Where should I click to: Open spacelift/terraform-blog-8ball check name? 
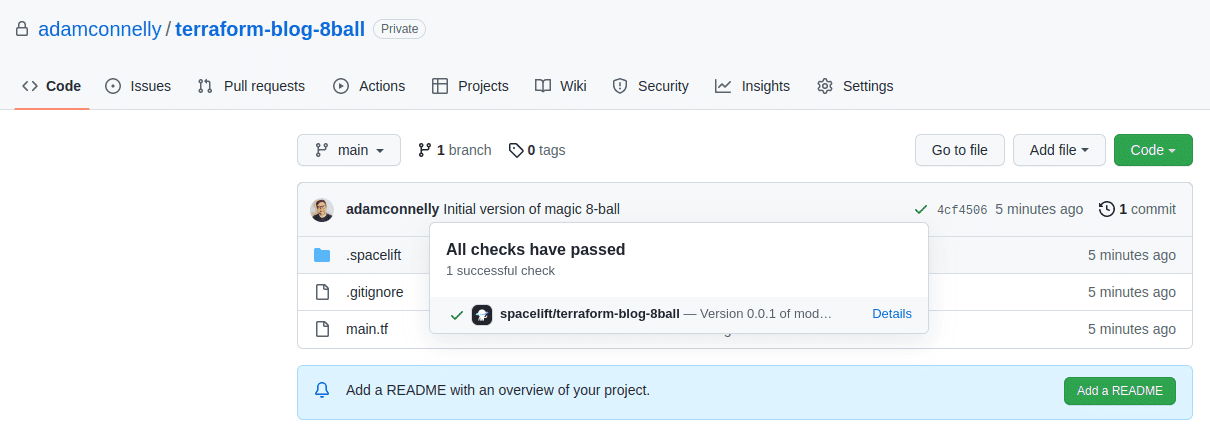[x=590, y=314]
